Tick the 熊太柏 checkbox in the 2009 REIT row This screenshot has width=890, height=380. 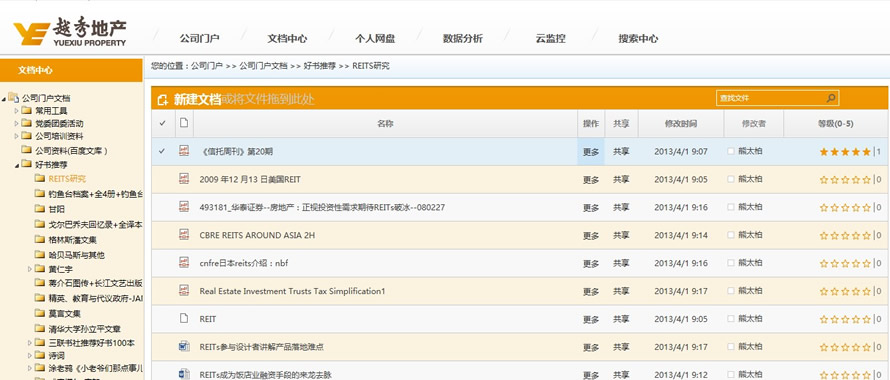731,179
